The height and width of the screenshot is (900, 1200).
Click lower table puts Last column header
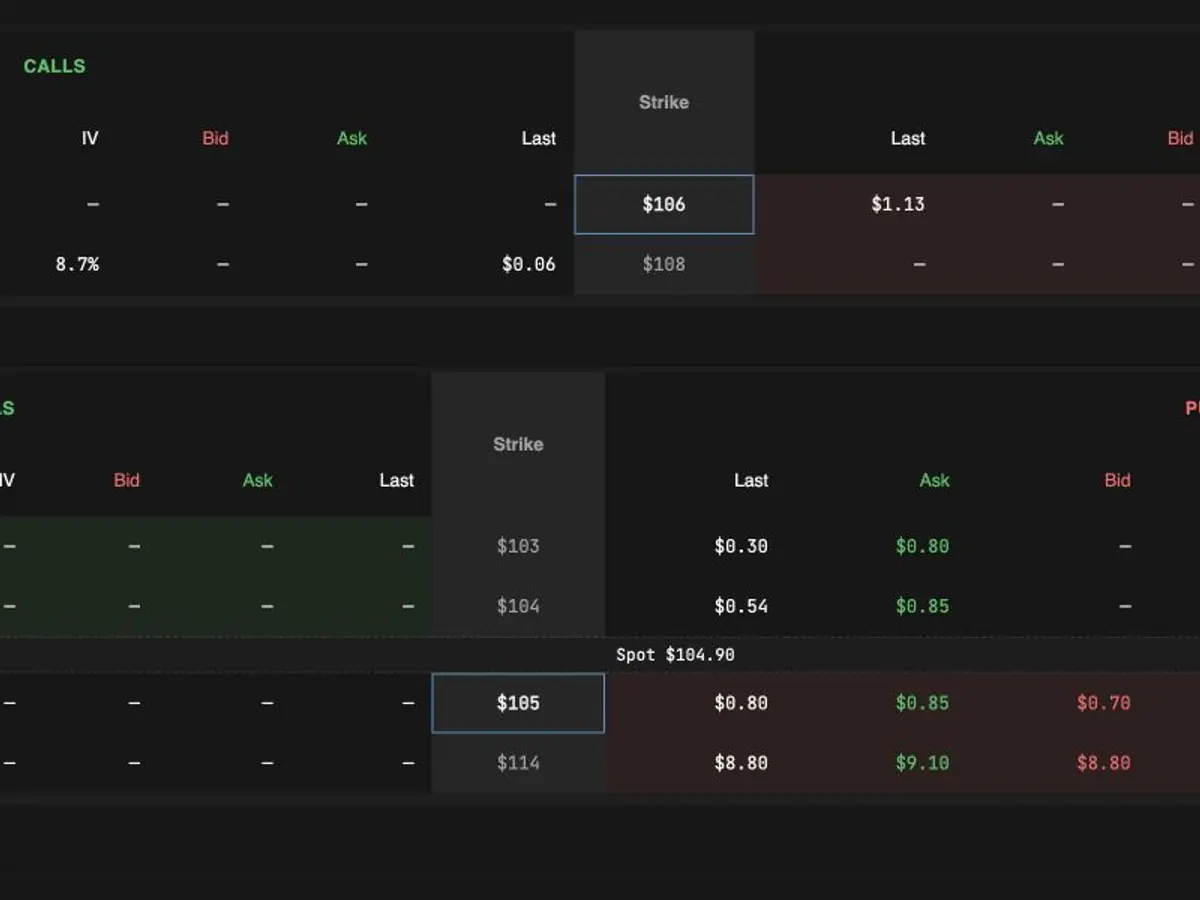tap(751, 480)
